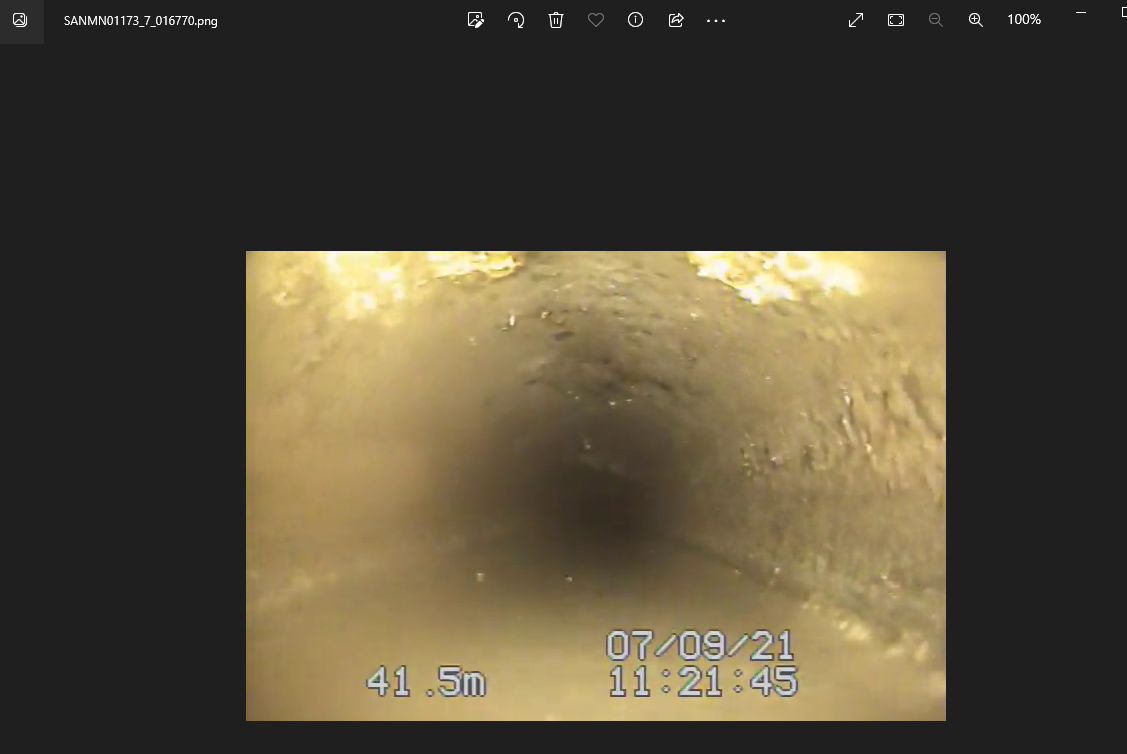Click the 100% zoom level
Viewport: 1127px width, 754px height.
tap(1024, 19)
